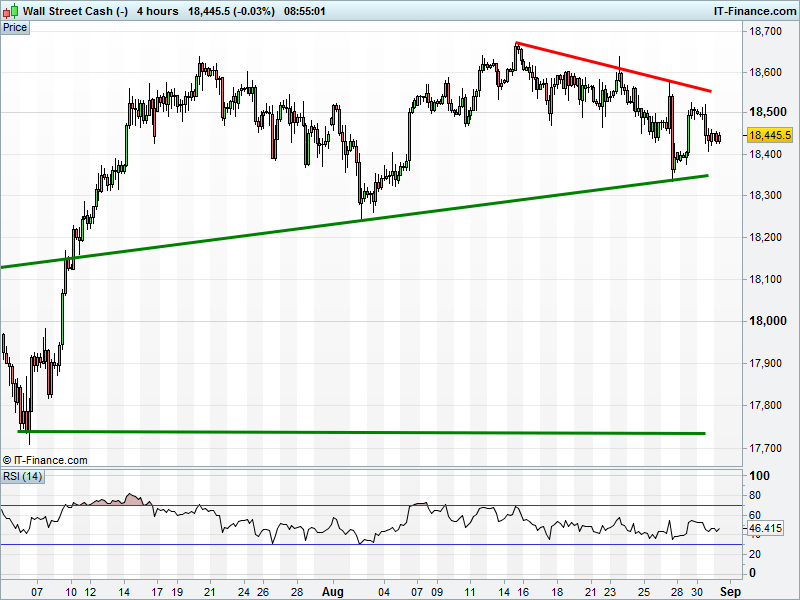The width and height of the screenshot is (800, 600).
Task: Click the 17,700 price axis label
Action: coord(765,448)
